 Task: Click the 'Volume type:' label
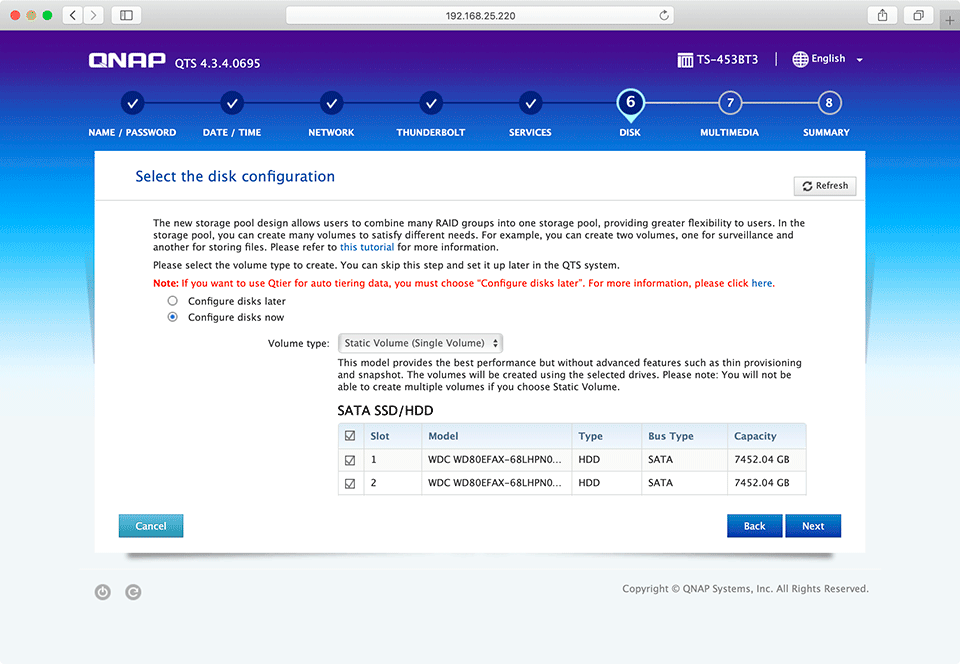(x=298, y=343)
